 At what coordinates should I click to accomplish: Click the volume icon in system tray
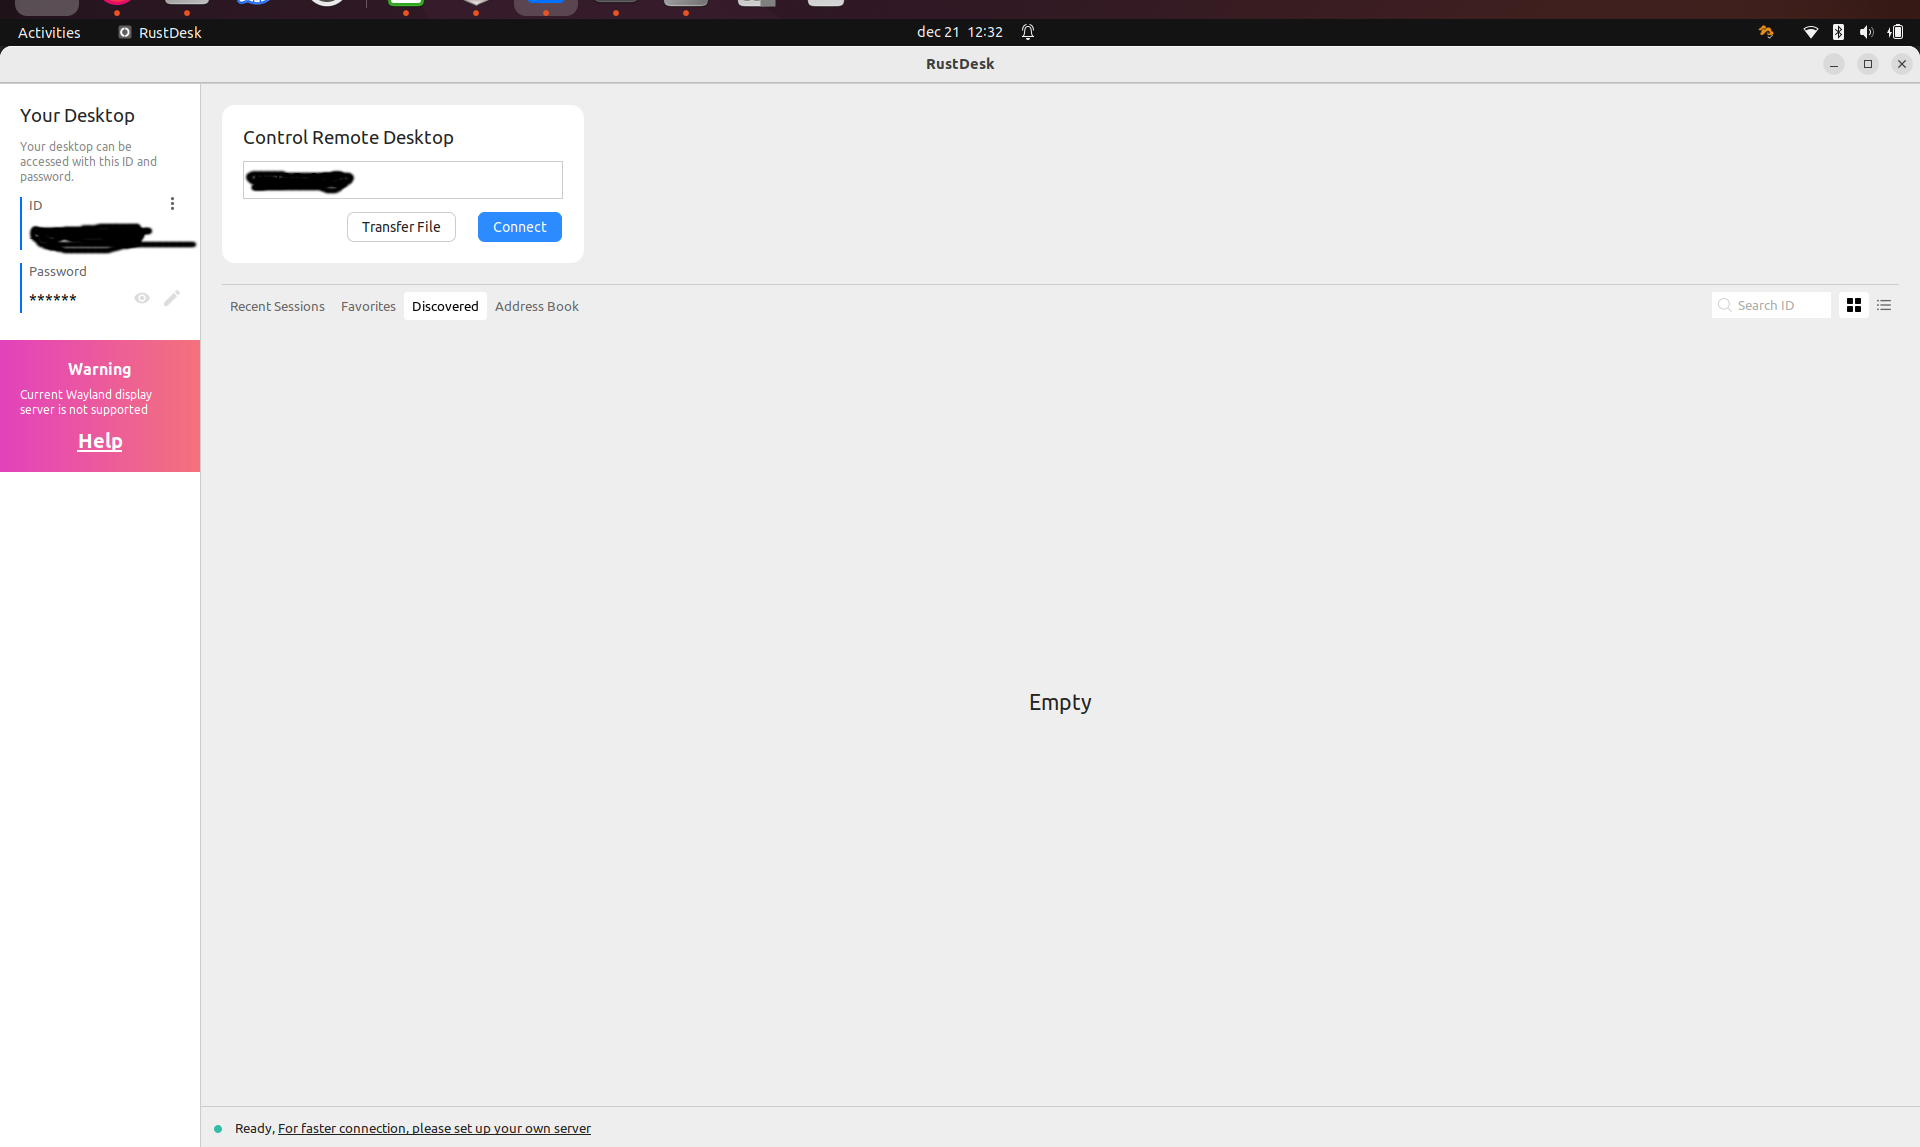1867,31
